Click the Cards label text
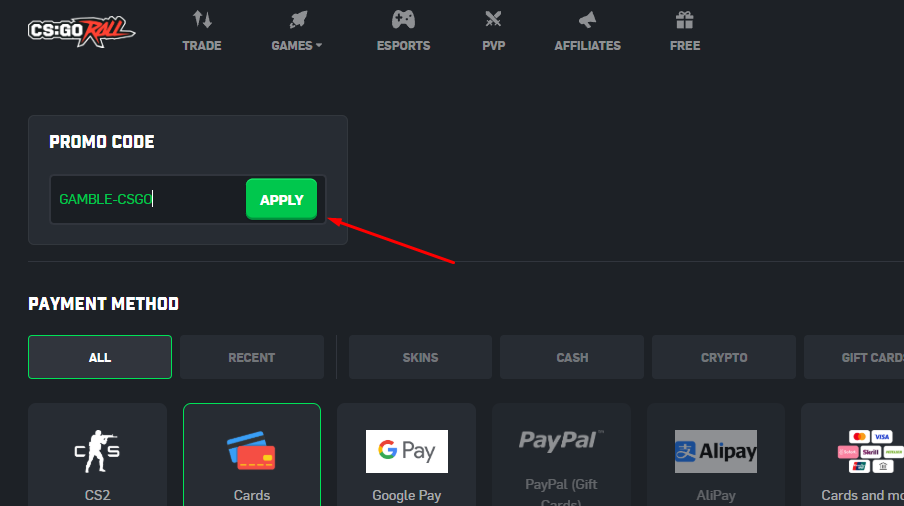The image size is (904, 506). tap(251, 495)
